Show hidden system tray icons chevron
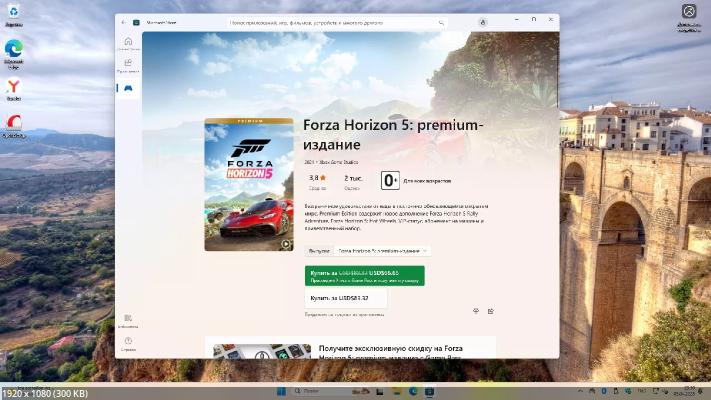The image size is (711, 400). click(x=580, y=391)
